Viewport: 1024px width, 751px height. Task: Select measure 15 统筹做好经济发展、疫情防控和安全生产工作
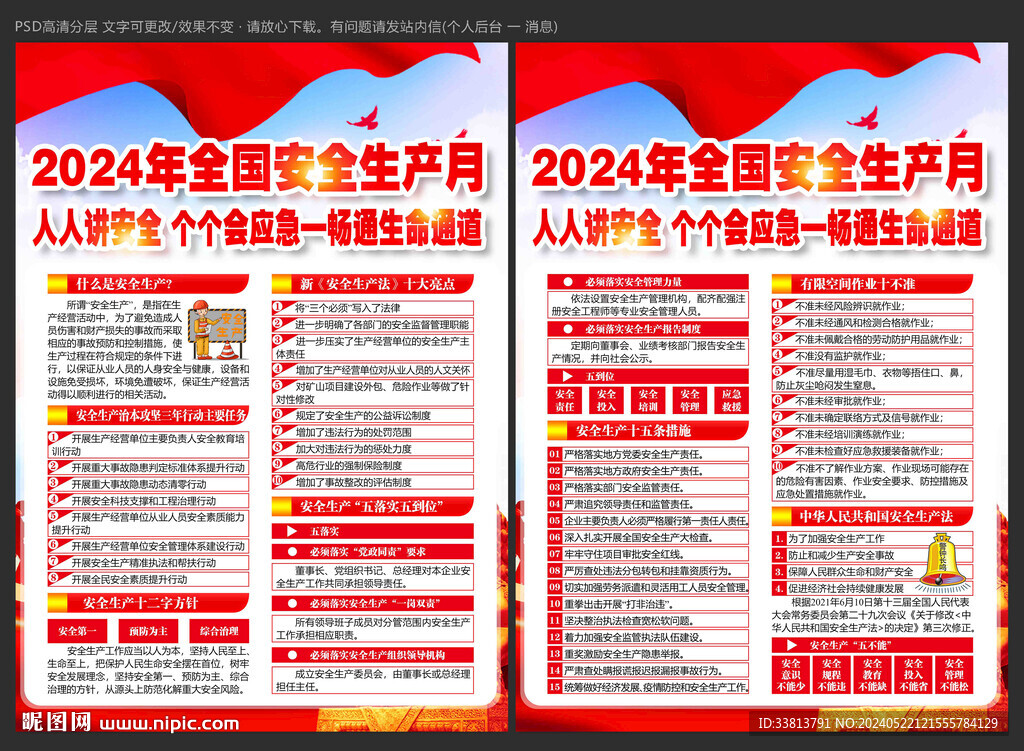point(648,687)
